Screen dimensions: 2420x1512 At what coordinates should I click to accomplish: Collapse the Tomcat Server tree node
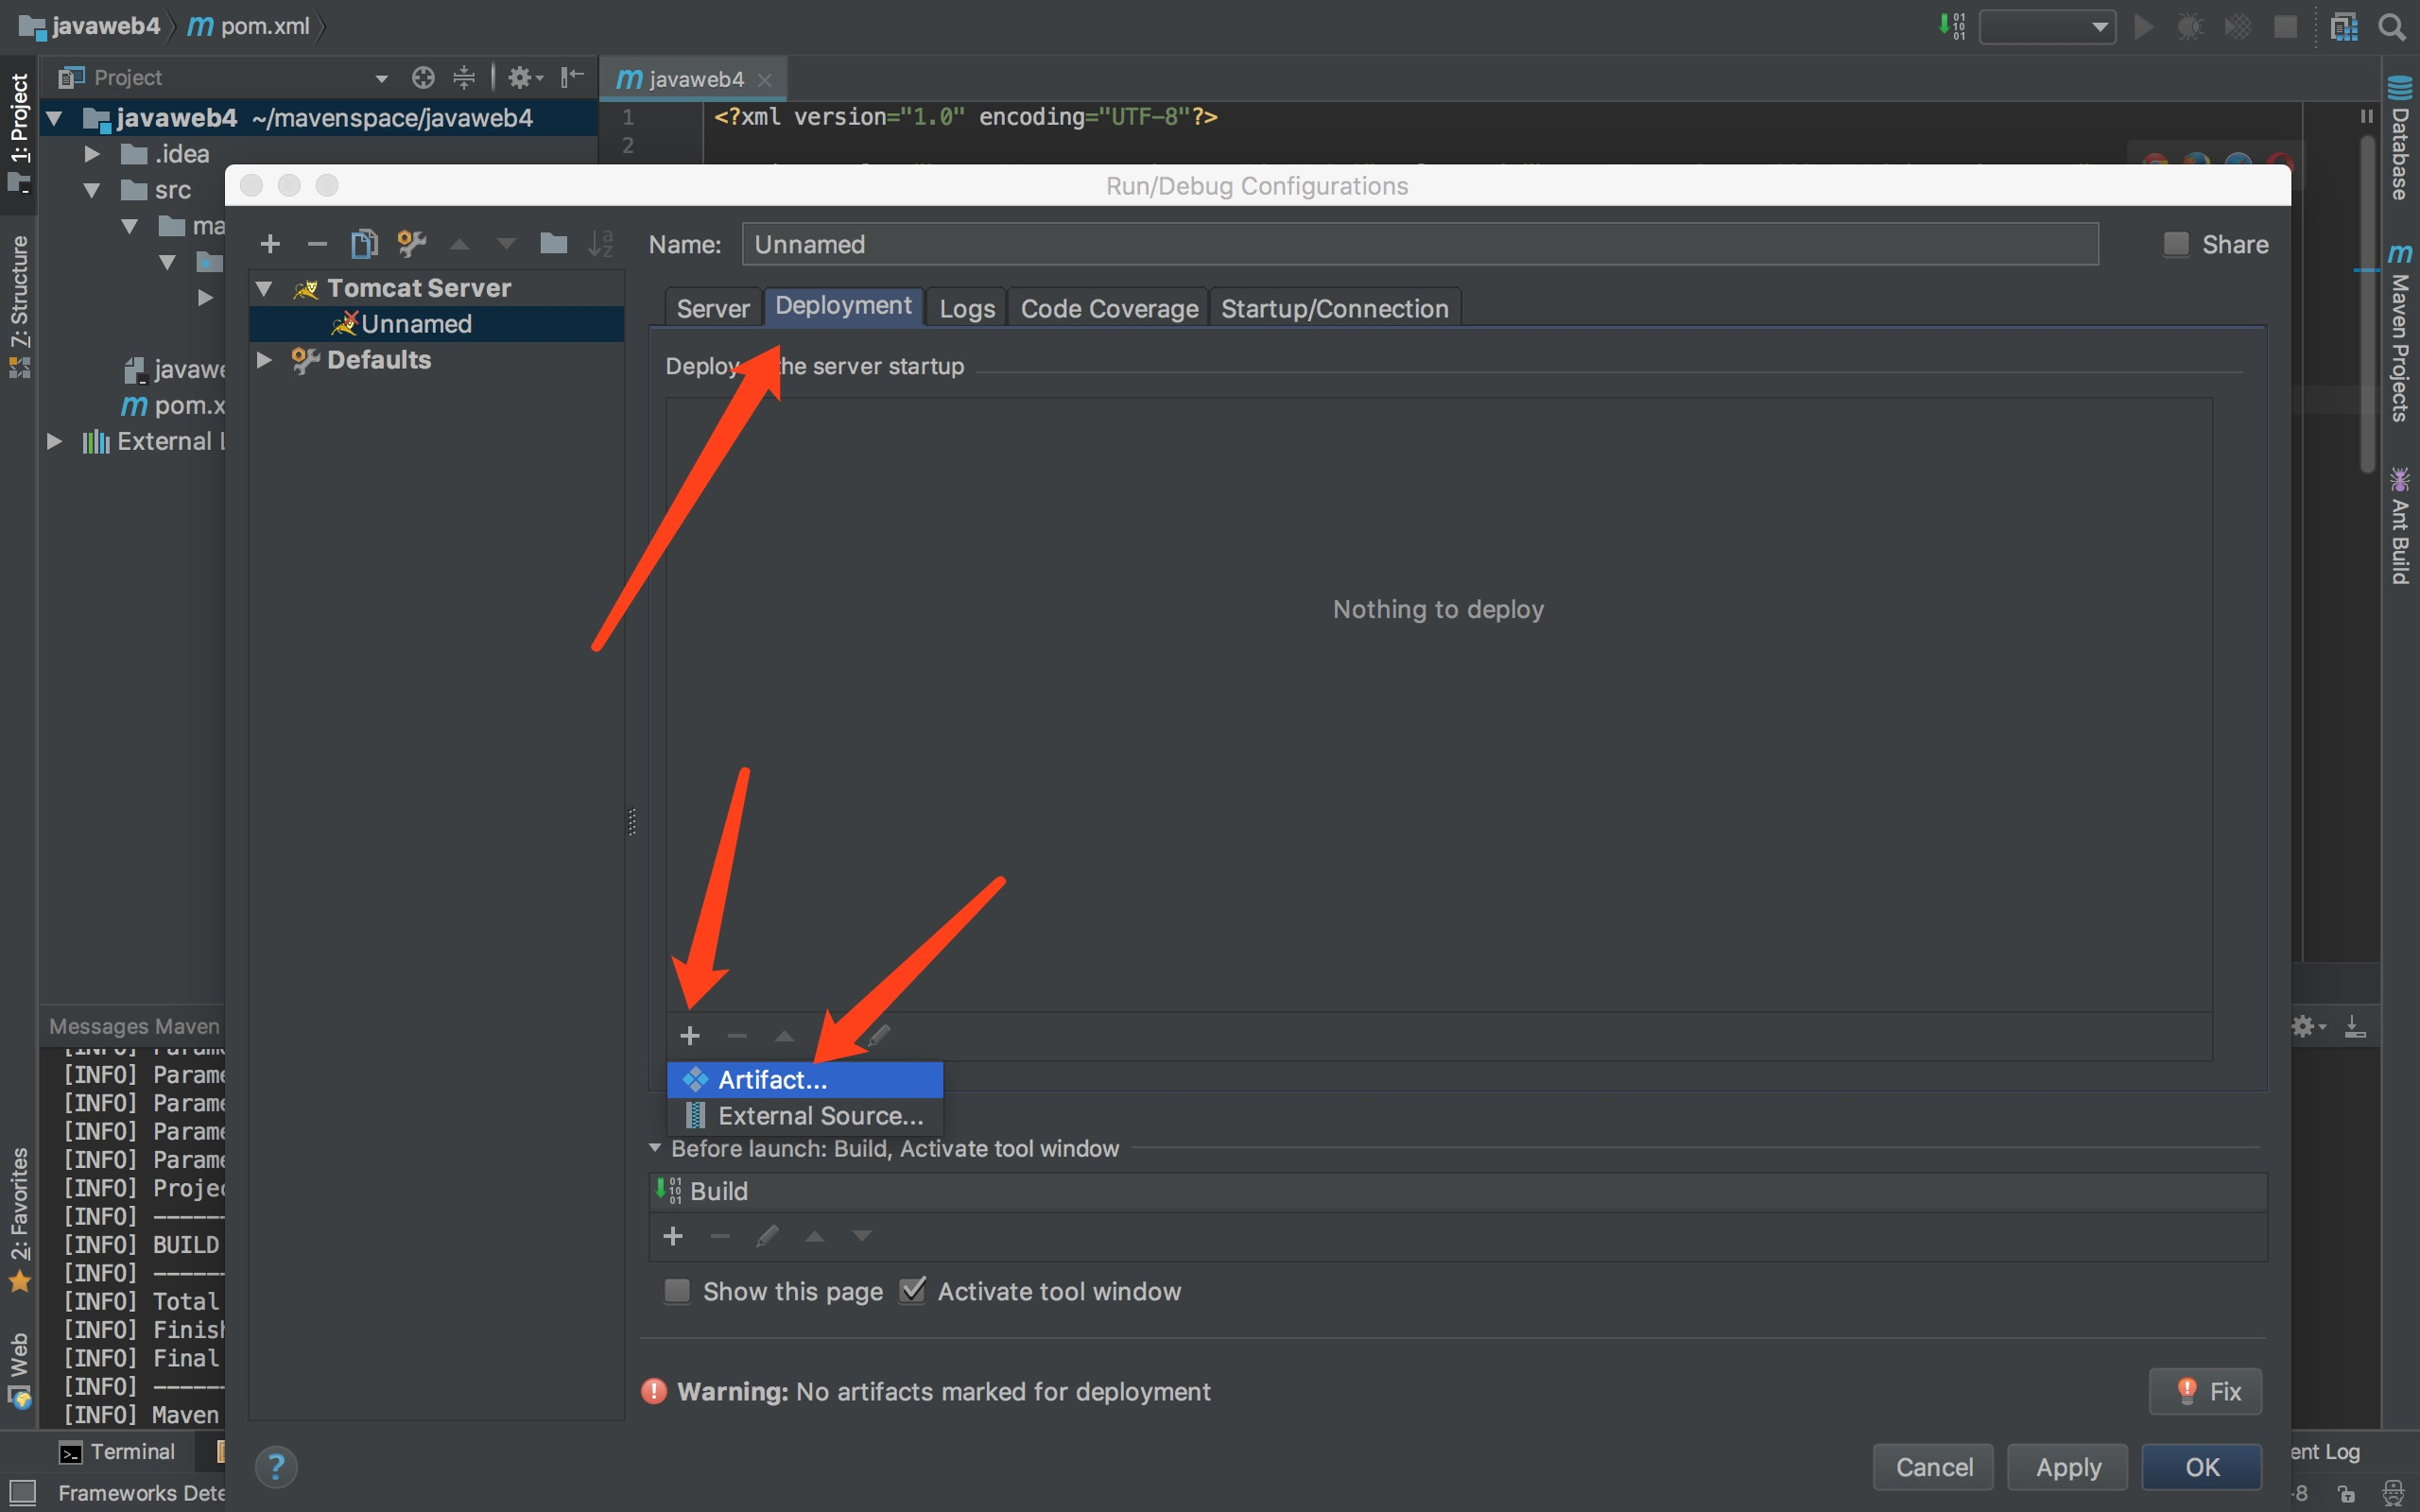click(264, 288)
